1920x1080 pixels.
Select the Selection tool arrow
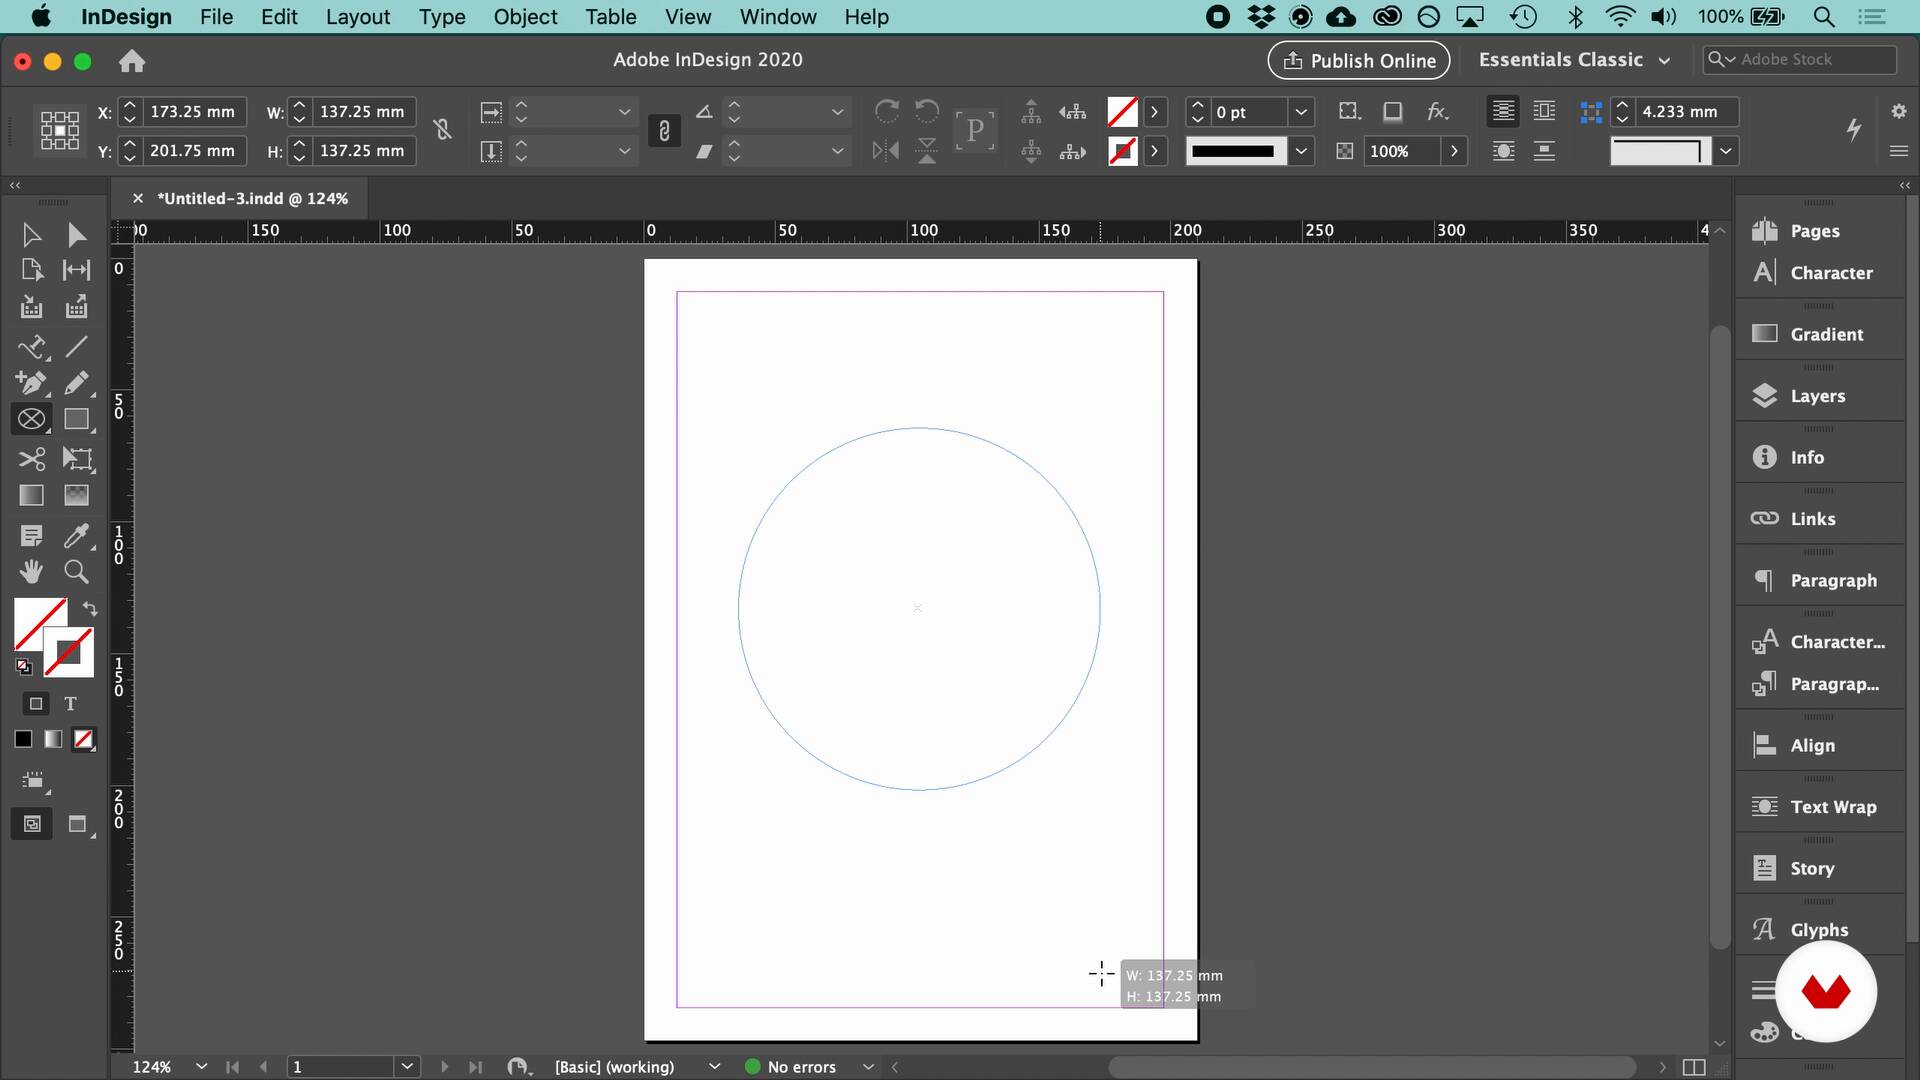point(31,235)
